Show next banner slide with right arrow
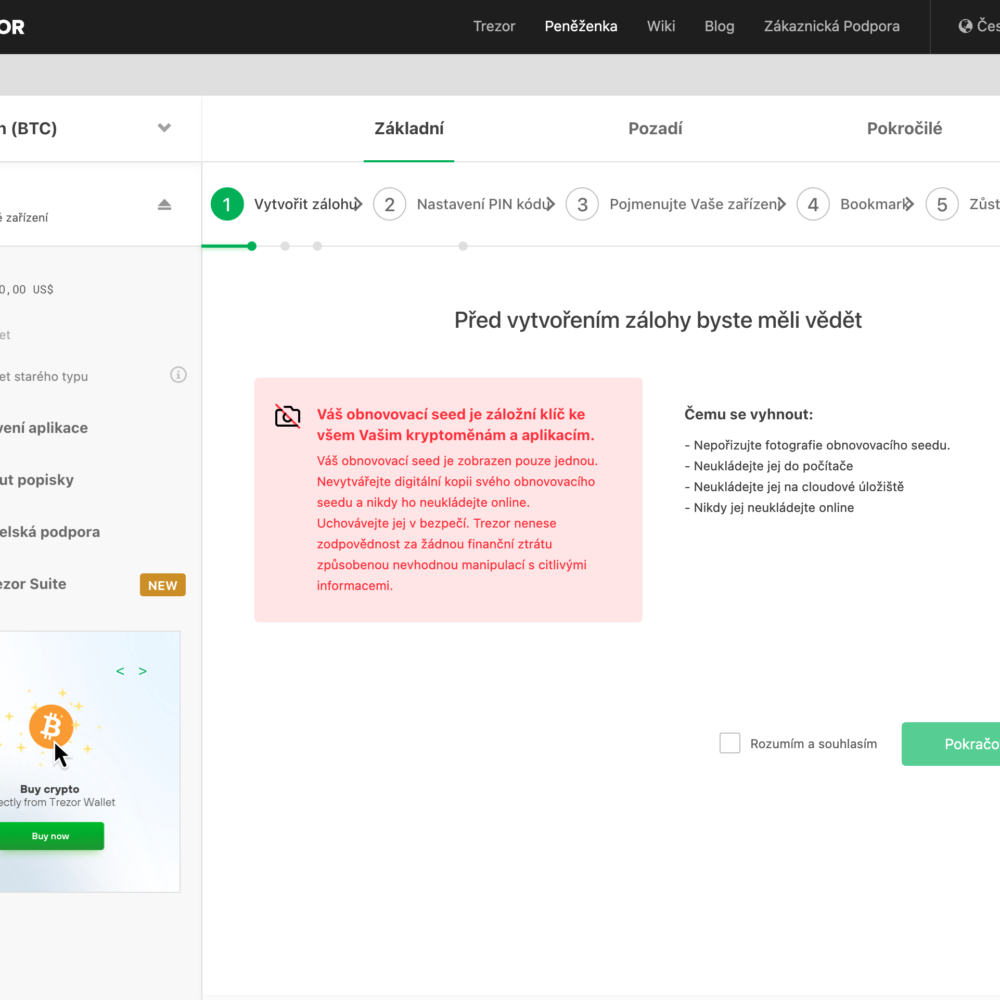This screenshot has height=1000, width=1000. 143,671
